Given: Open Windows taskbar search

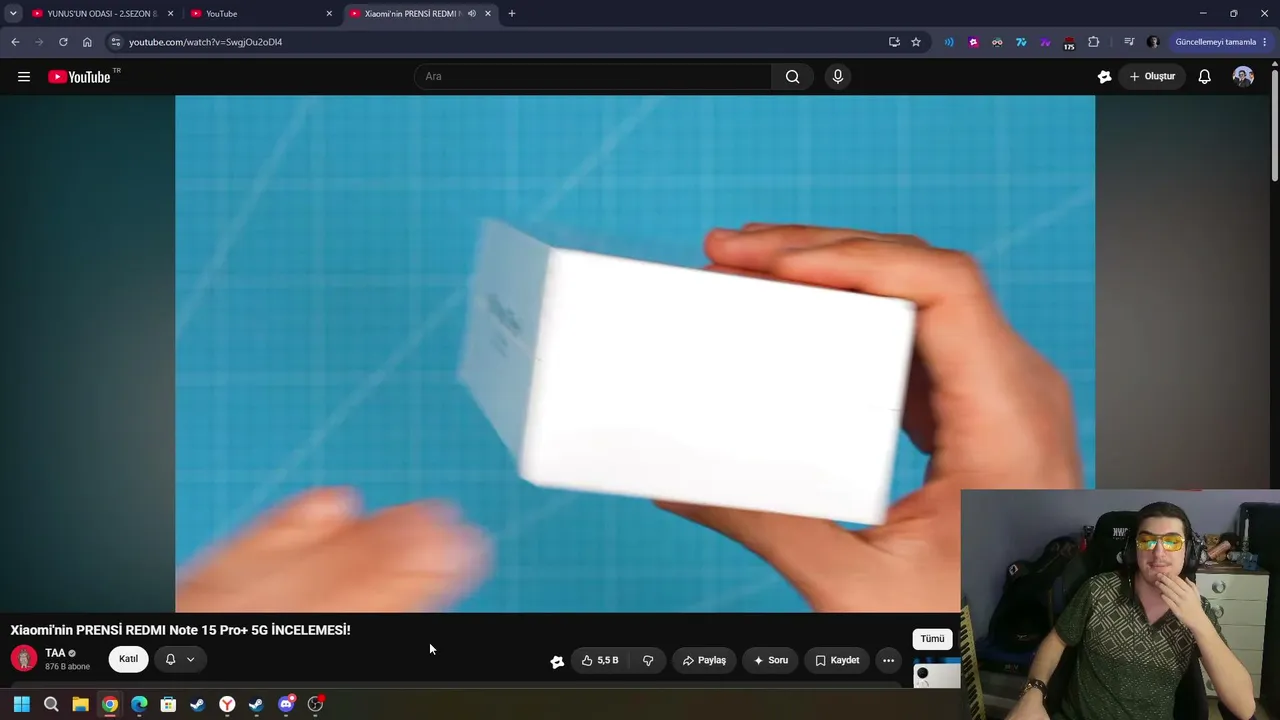Looking at the screenshot, I should 51,704.
